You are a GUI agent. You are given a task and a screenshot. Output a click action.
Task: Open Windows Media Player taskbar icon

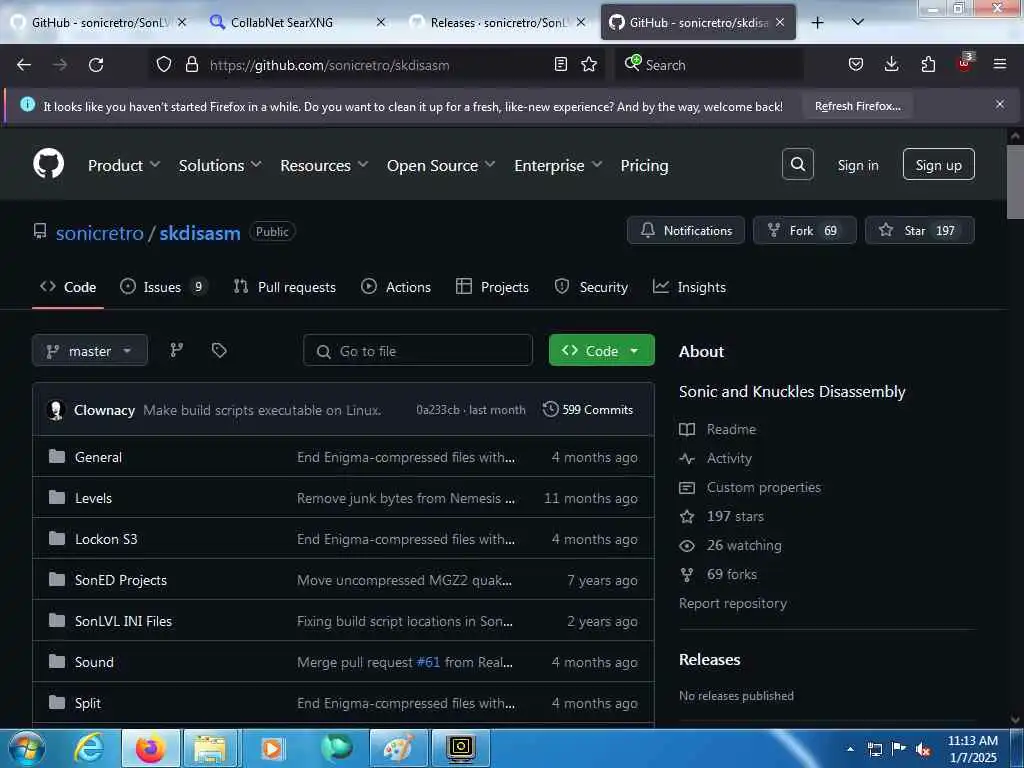(272, 748)
